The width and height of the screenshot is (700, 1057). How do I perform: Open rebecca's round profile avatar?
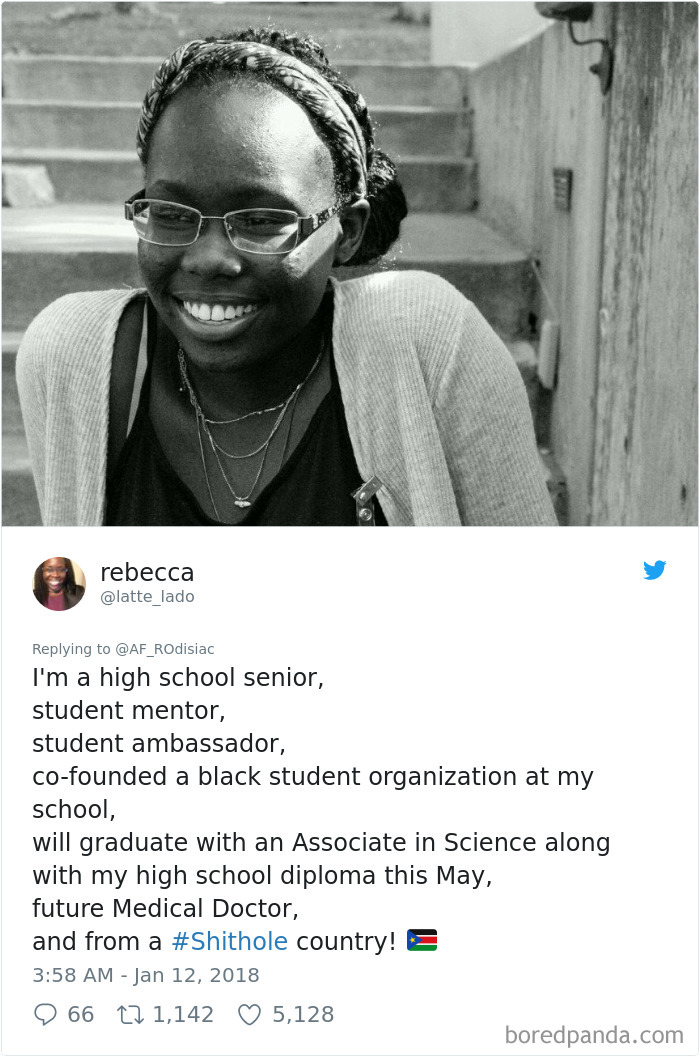click(59, 584)
